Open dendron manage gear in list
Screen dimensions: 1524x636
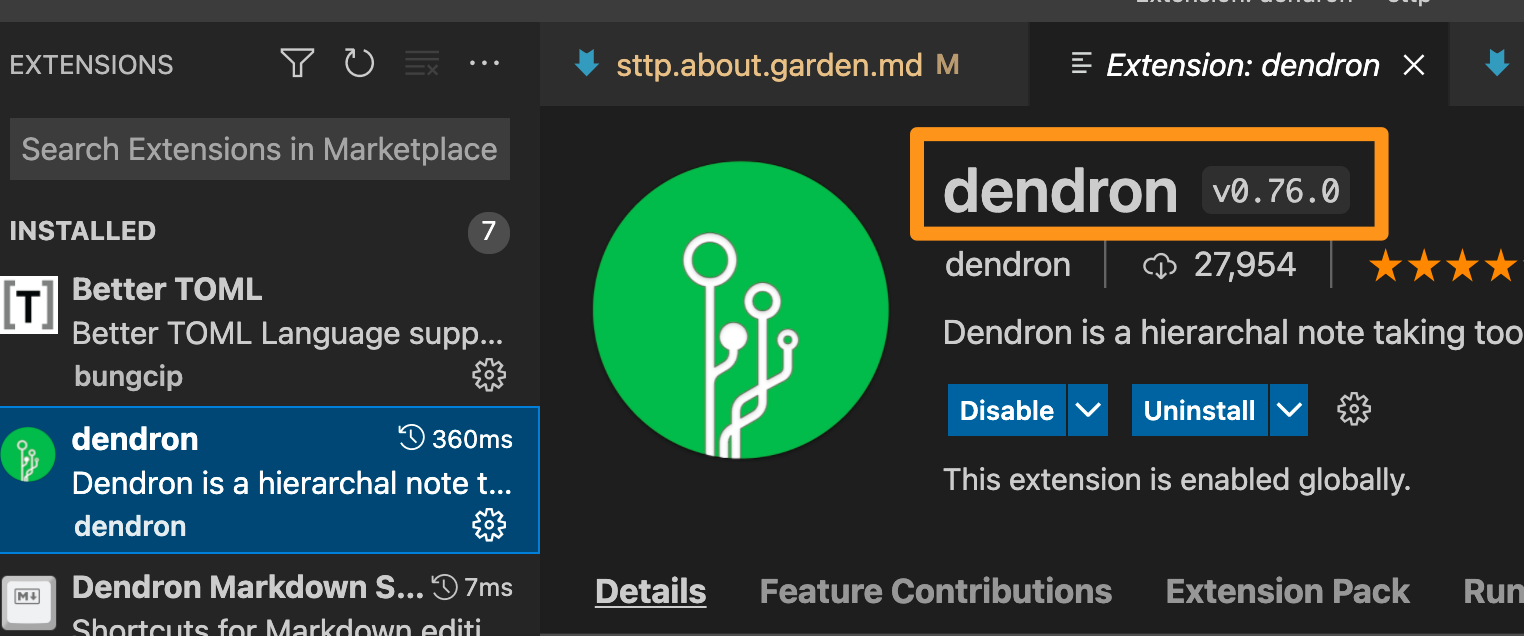tap(489, 525)
